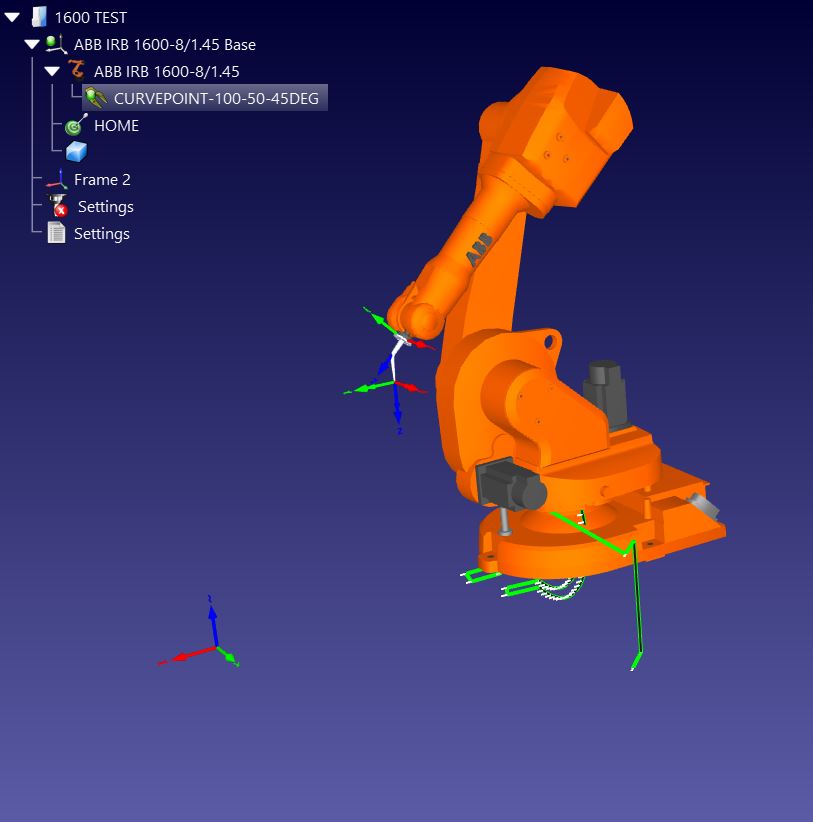Click the document icon of the last Settings item
Screen dimensions: 813x822
click(57, 234)
